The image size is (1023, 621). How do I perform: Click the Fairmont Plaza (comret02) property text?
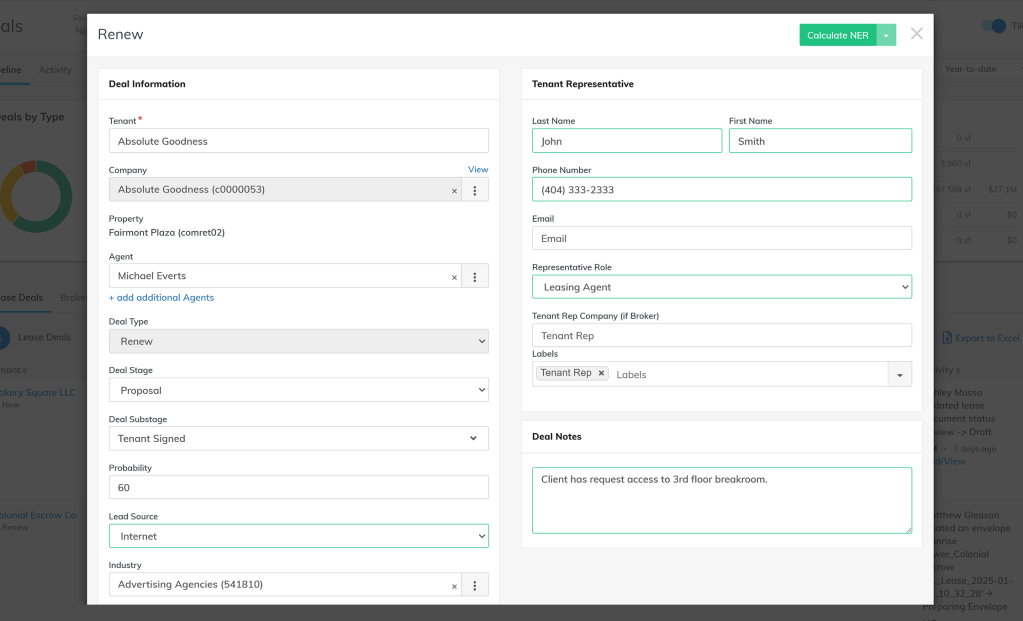click(166, 232)
